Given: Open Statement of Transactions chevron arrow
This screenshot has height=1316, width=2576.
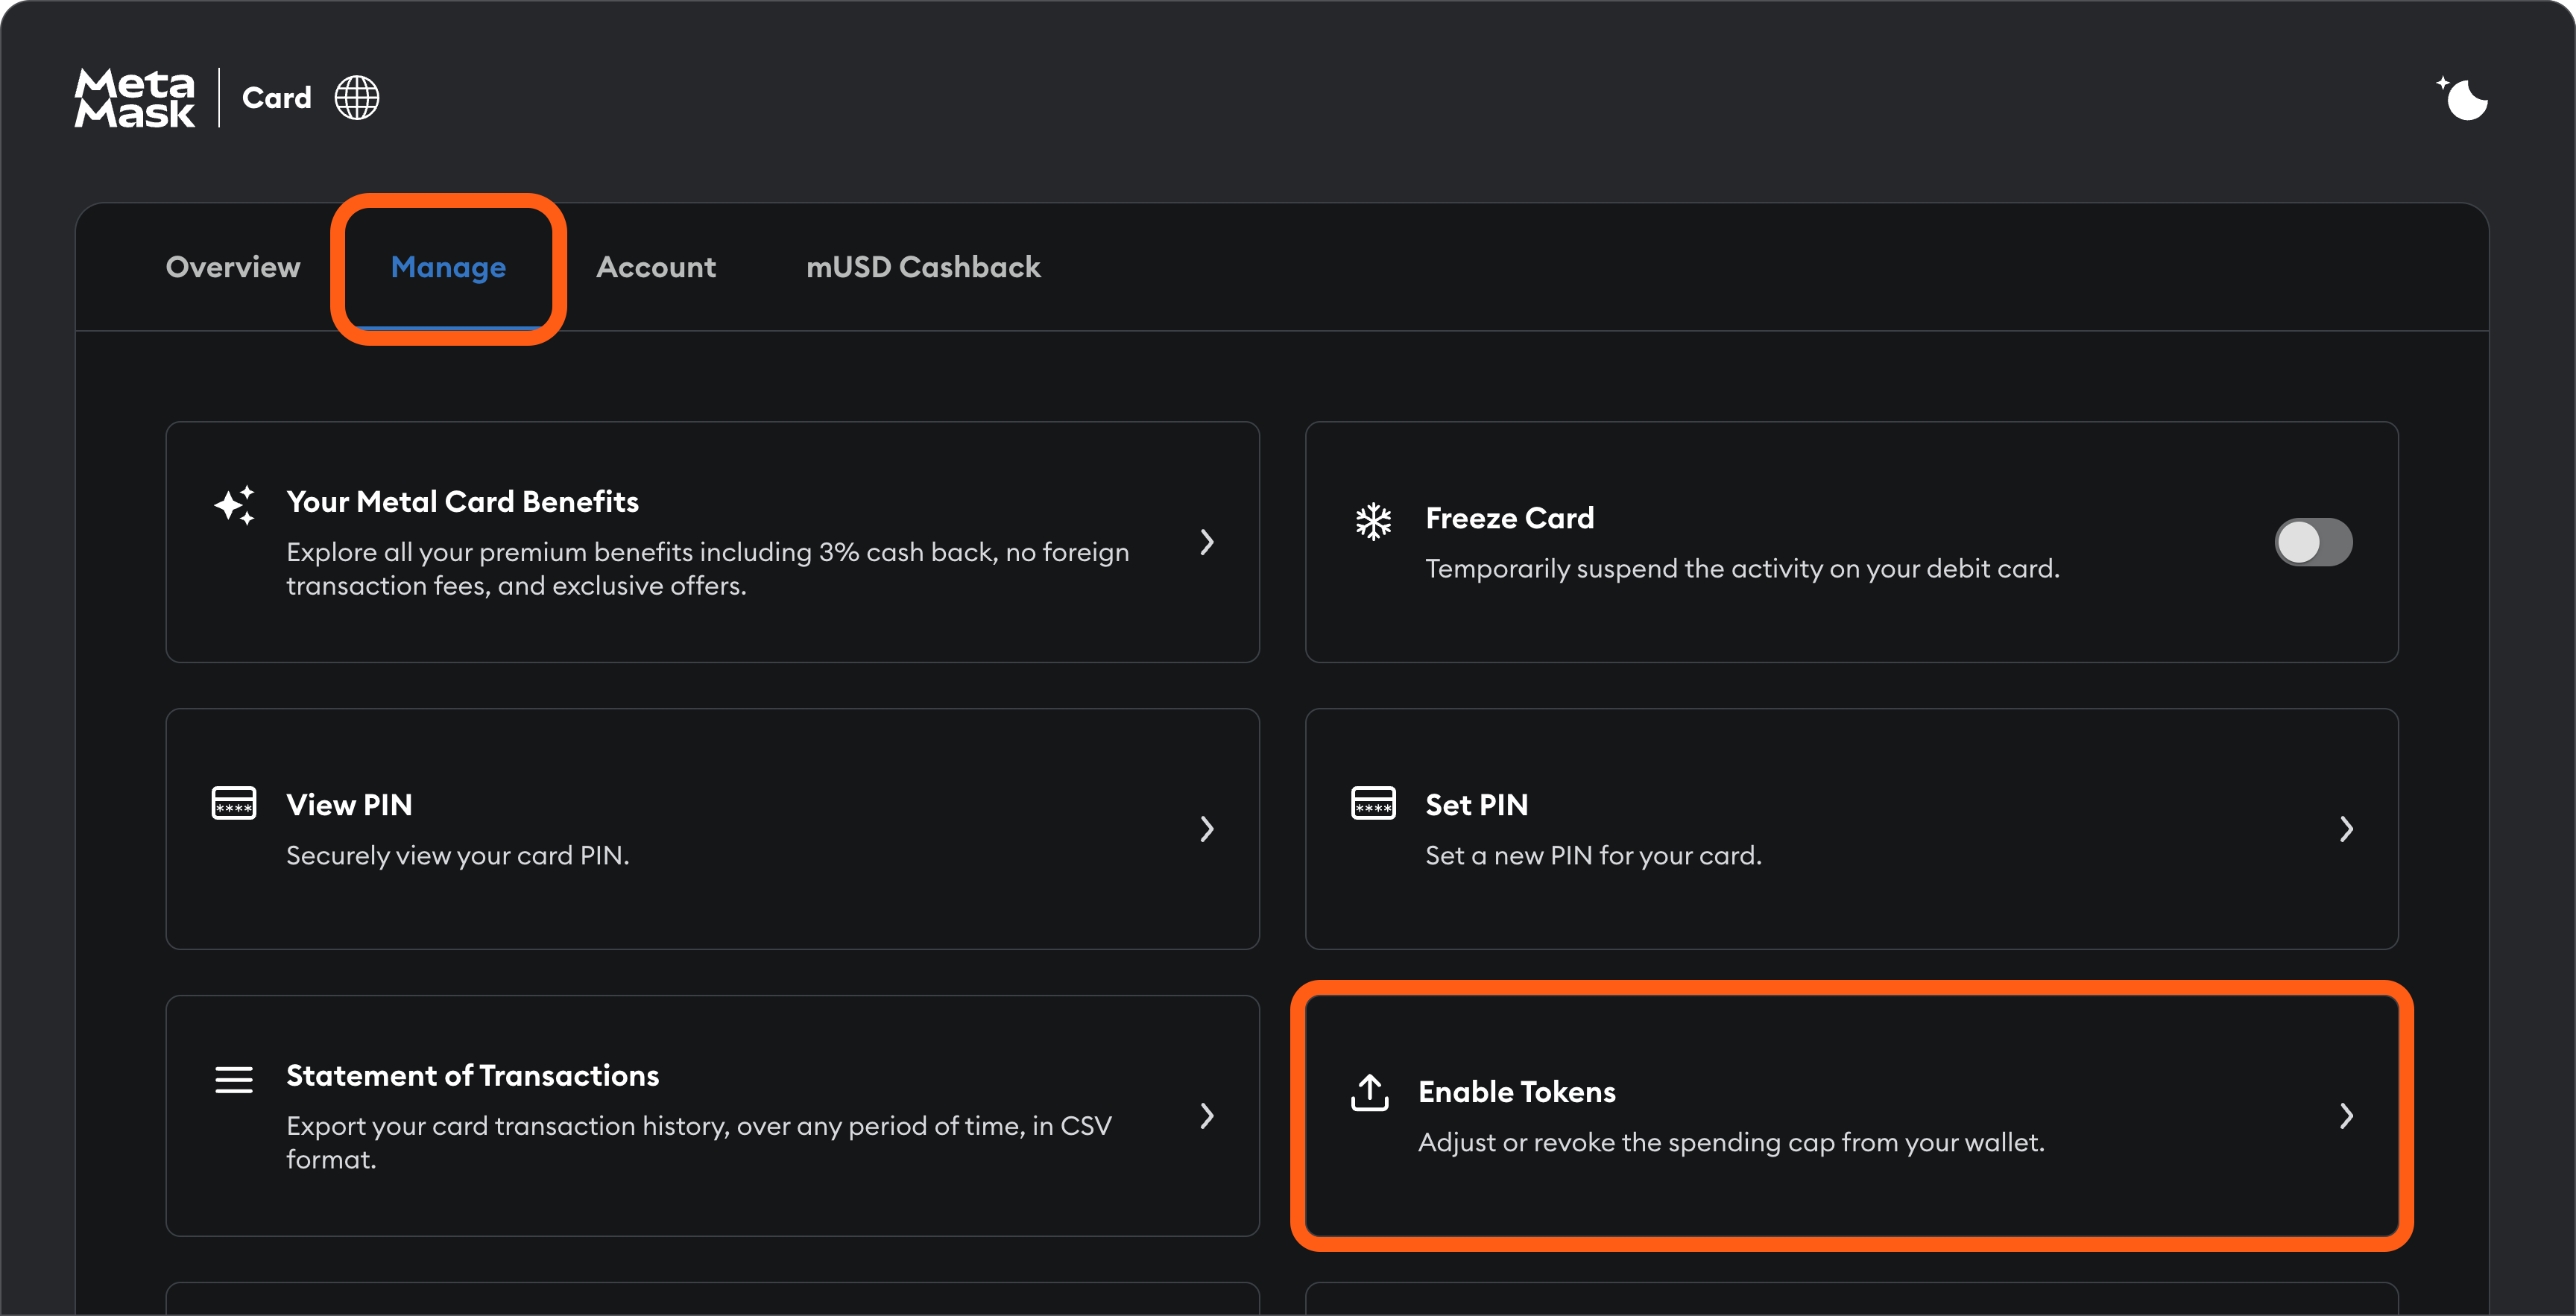Looking at the screenshot, I should pos(1207,1116).
